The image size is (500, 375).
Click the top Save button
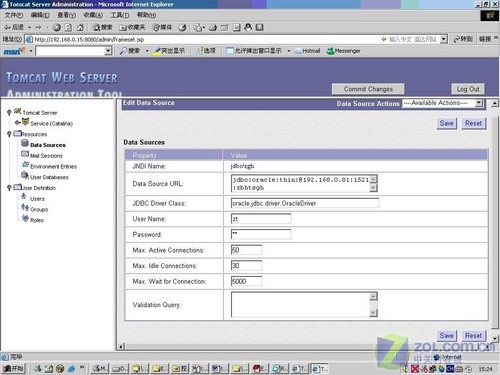pos(446,123)
